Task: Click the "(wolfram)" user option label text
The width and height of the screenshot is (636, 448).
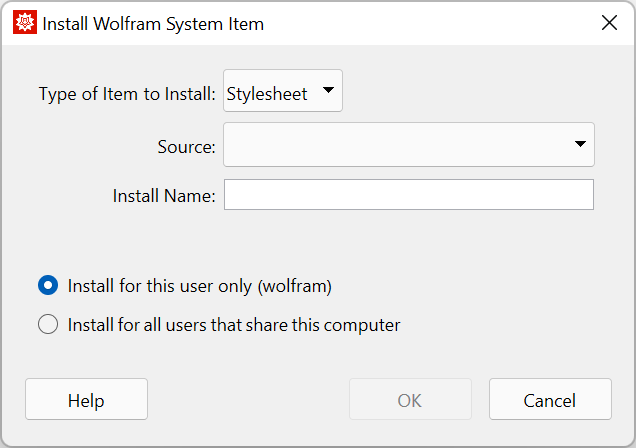Action: [294, 286]
